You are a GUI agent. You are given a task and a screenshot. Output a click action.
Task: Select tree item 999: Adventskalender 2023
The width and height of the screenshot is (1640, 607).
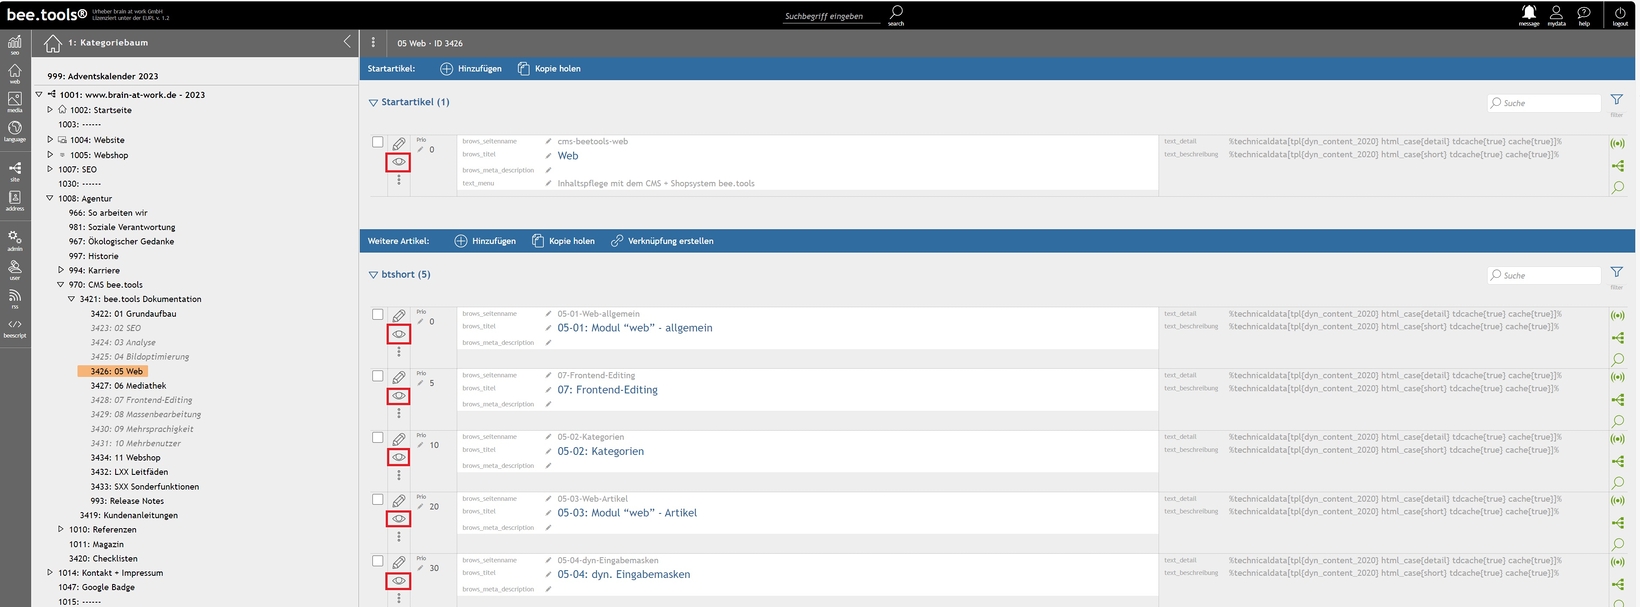point(103,76)
